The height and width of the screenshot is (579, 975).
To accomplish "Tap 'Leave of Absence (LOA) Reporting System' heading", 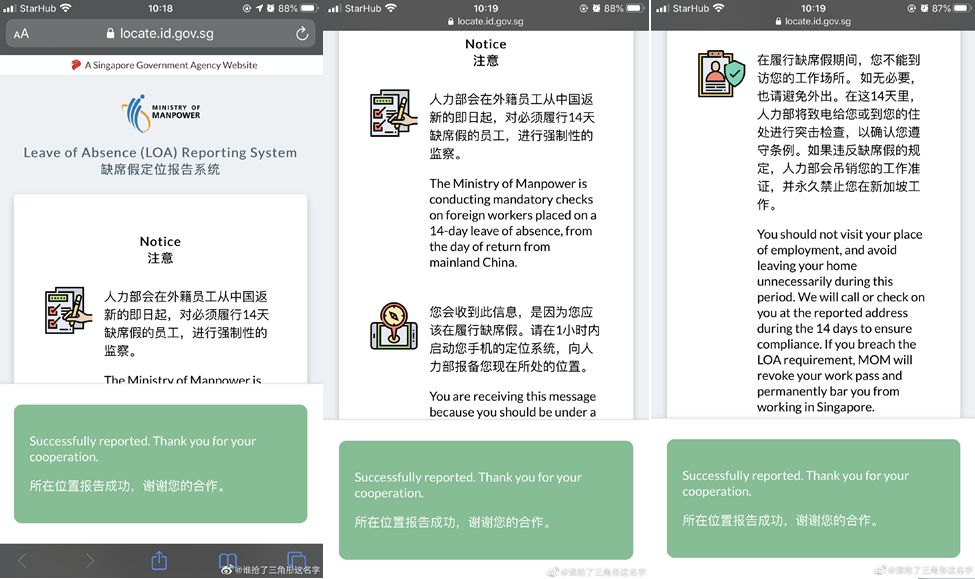I will pos(160,153).
